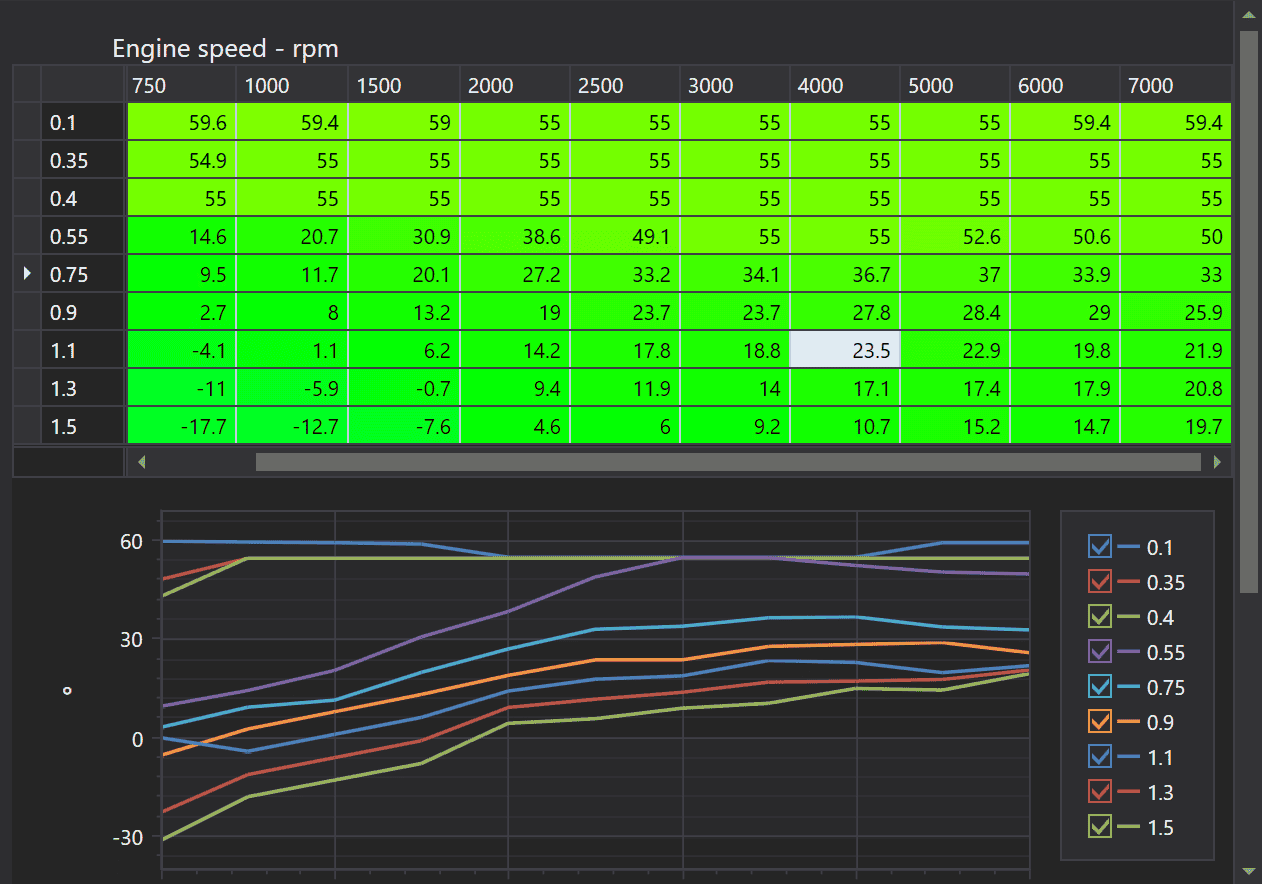Screen dimensions: 1262x884
Task: Toggle the 0.55 series in the legend
Action: 1099,651
